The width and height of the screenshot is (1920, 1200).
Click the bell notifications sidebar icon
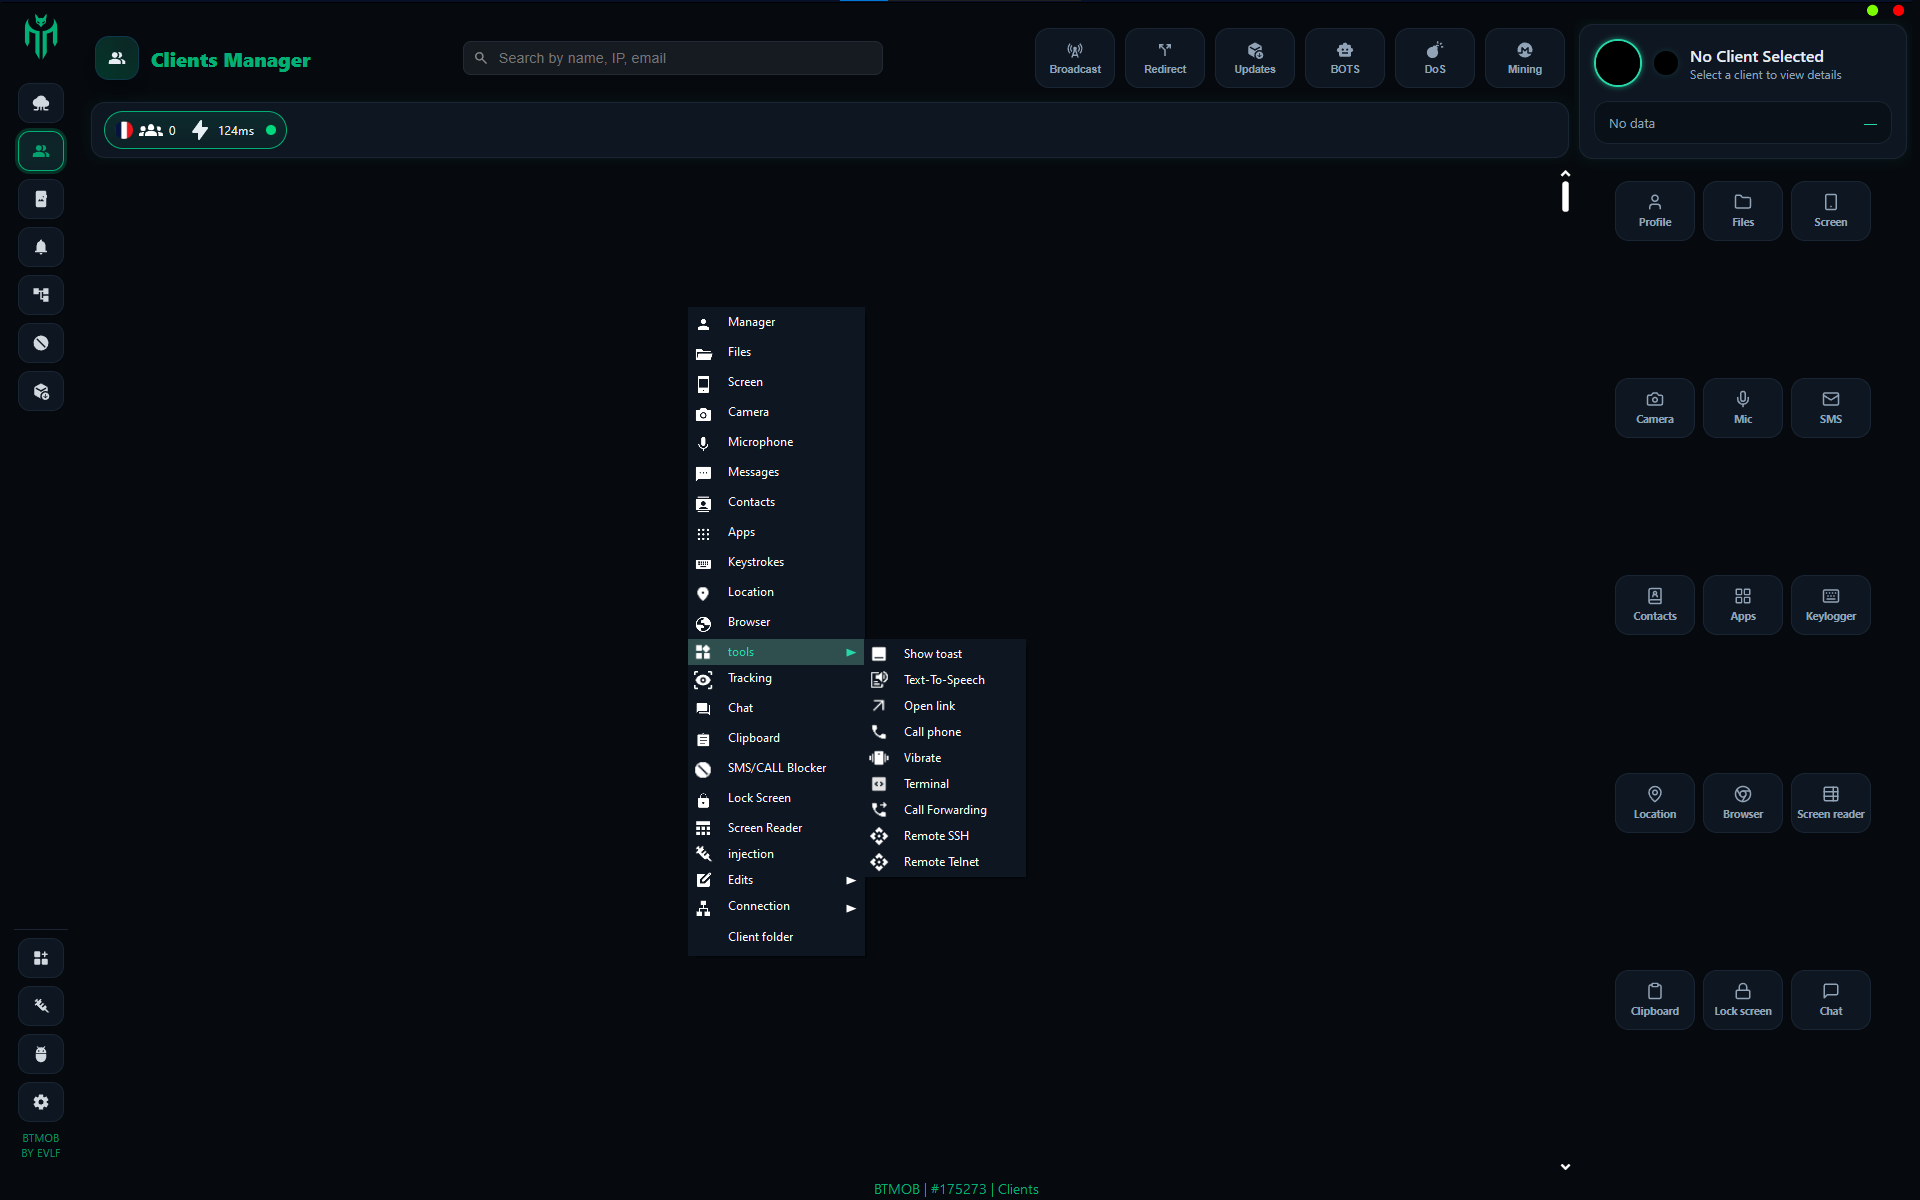[41, 247]
